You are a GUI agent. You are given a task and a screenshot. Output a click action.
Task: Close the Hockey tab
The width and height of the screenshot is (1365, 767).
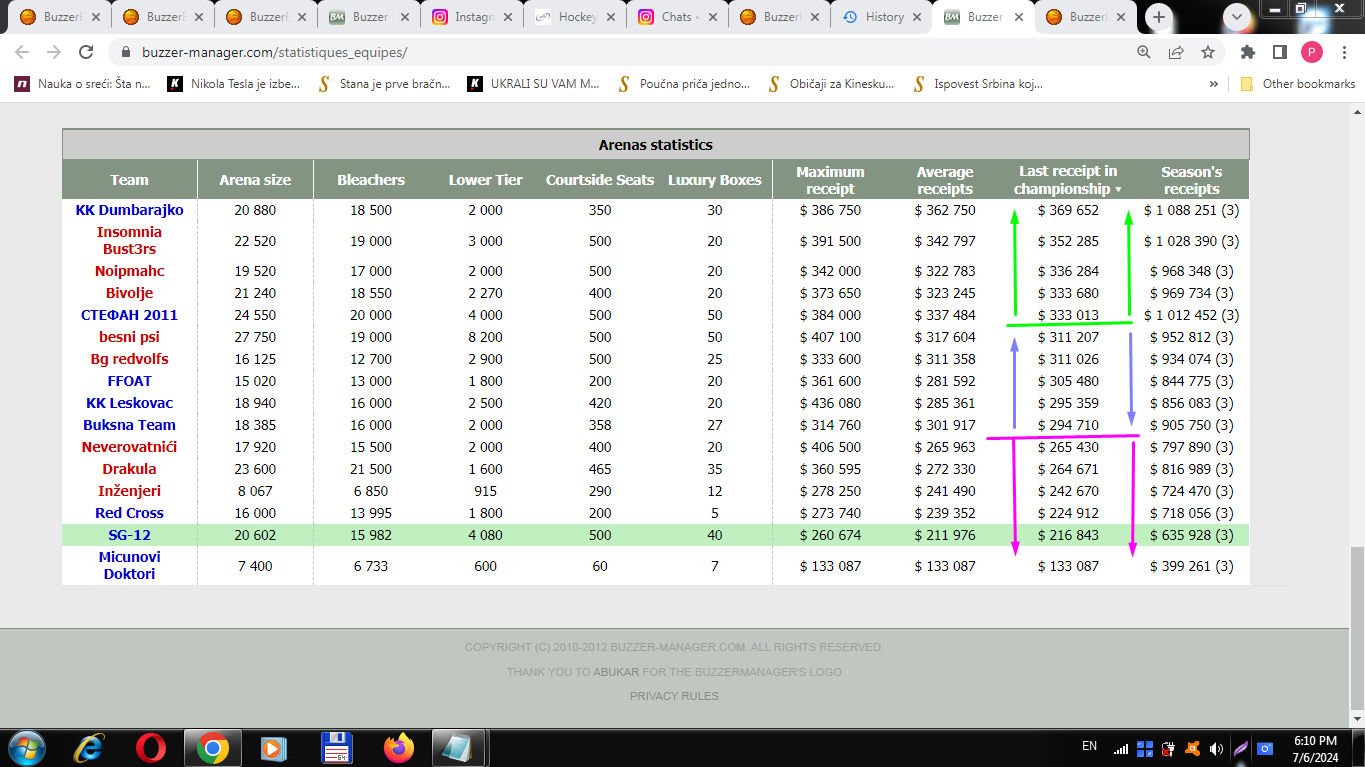[611, 17]
